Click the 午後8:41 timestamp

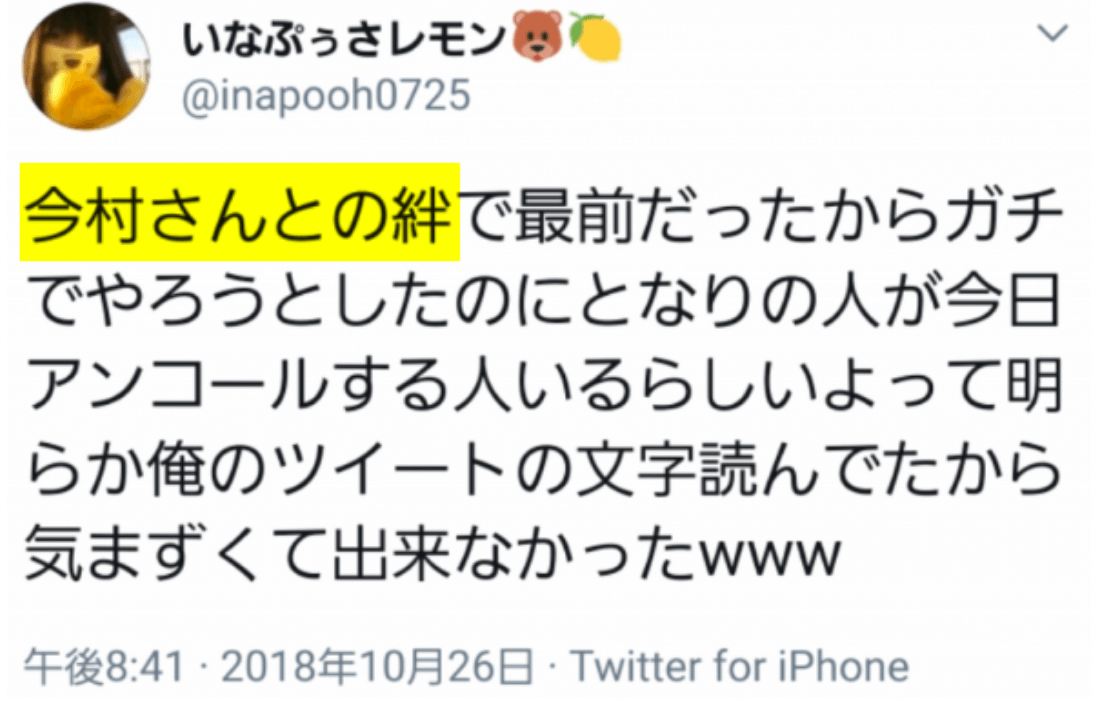click(105, 667)
